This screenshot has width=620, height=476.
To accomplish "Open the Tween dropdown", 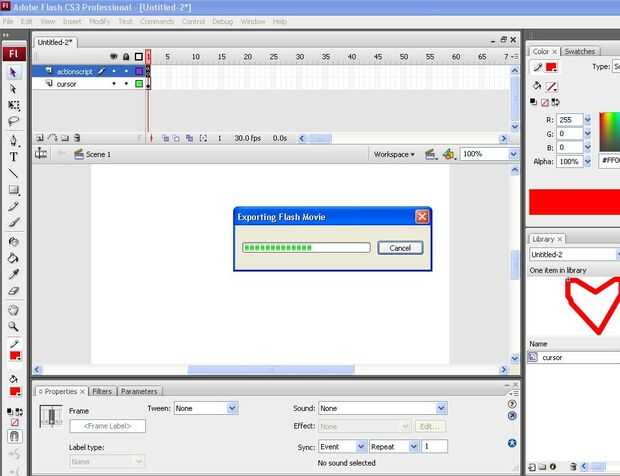I will [x=232, y=408].
